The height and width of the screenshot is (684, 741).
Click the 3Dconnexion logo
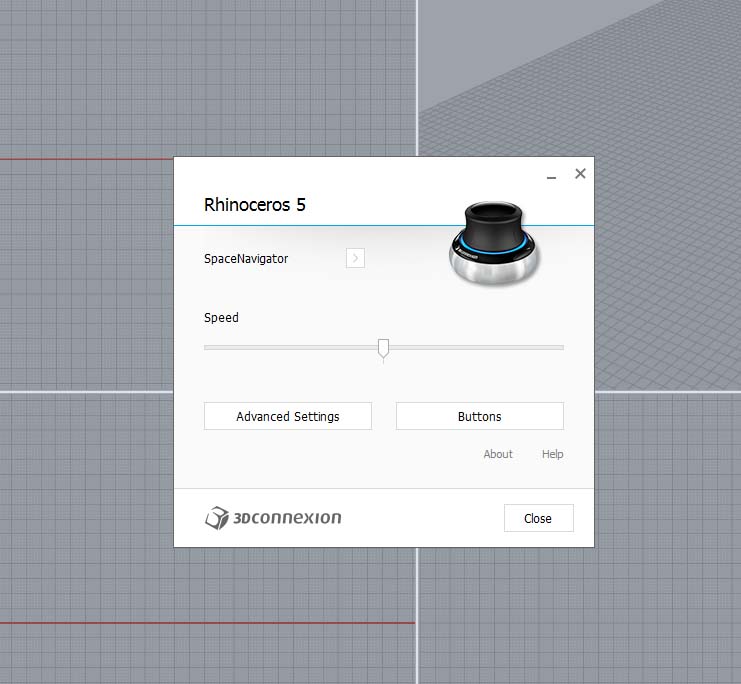click(273, 518)
